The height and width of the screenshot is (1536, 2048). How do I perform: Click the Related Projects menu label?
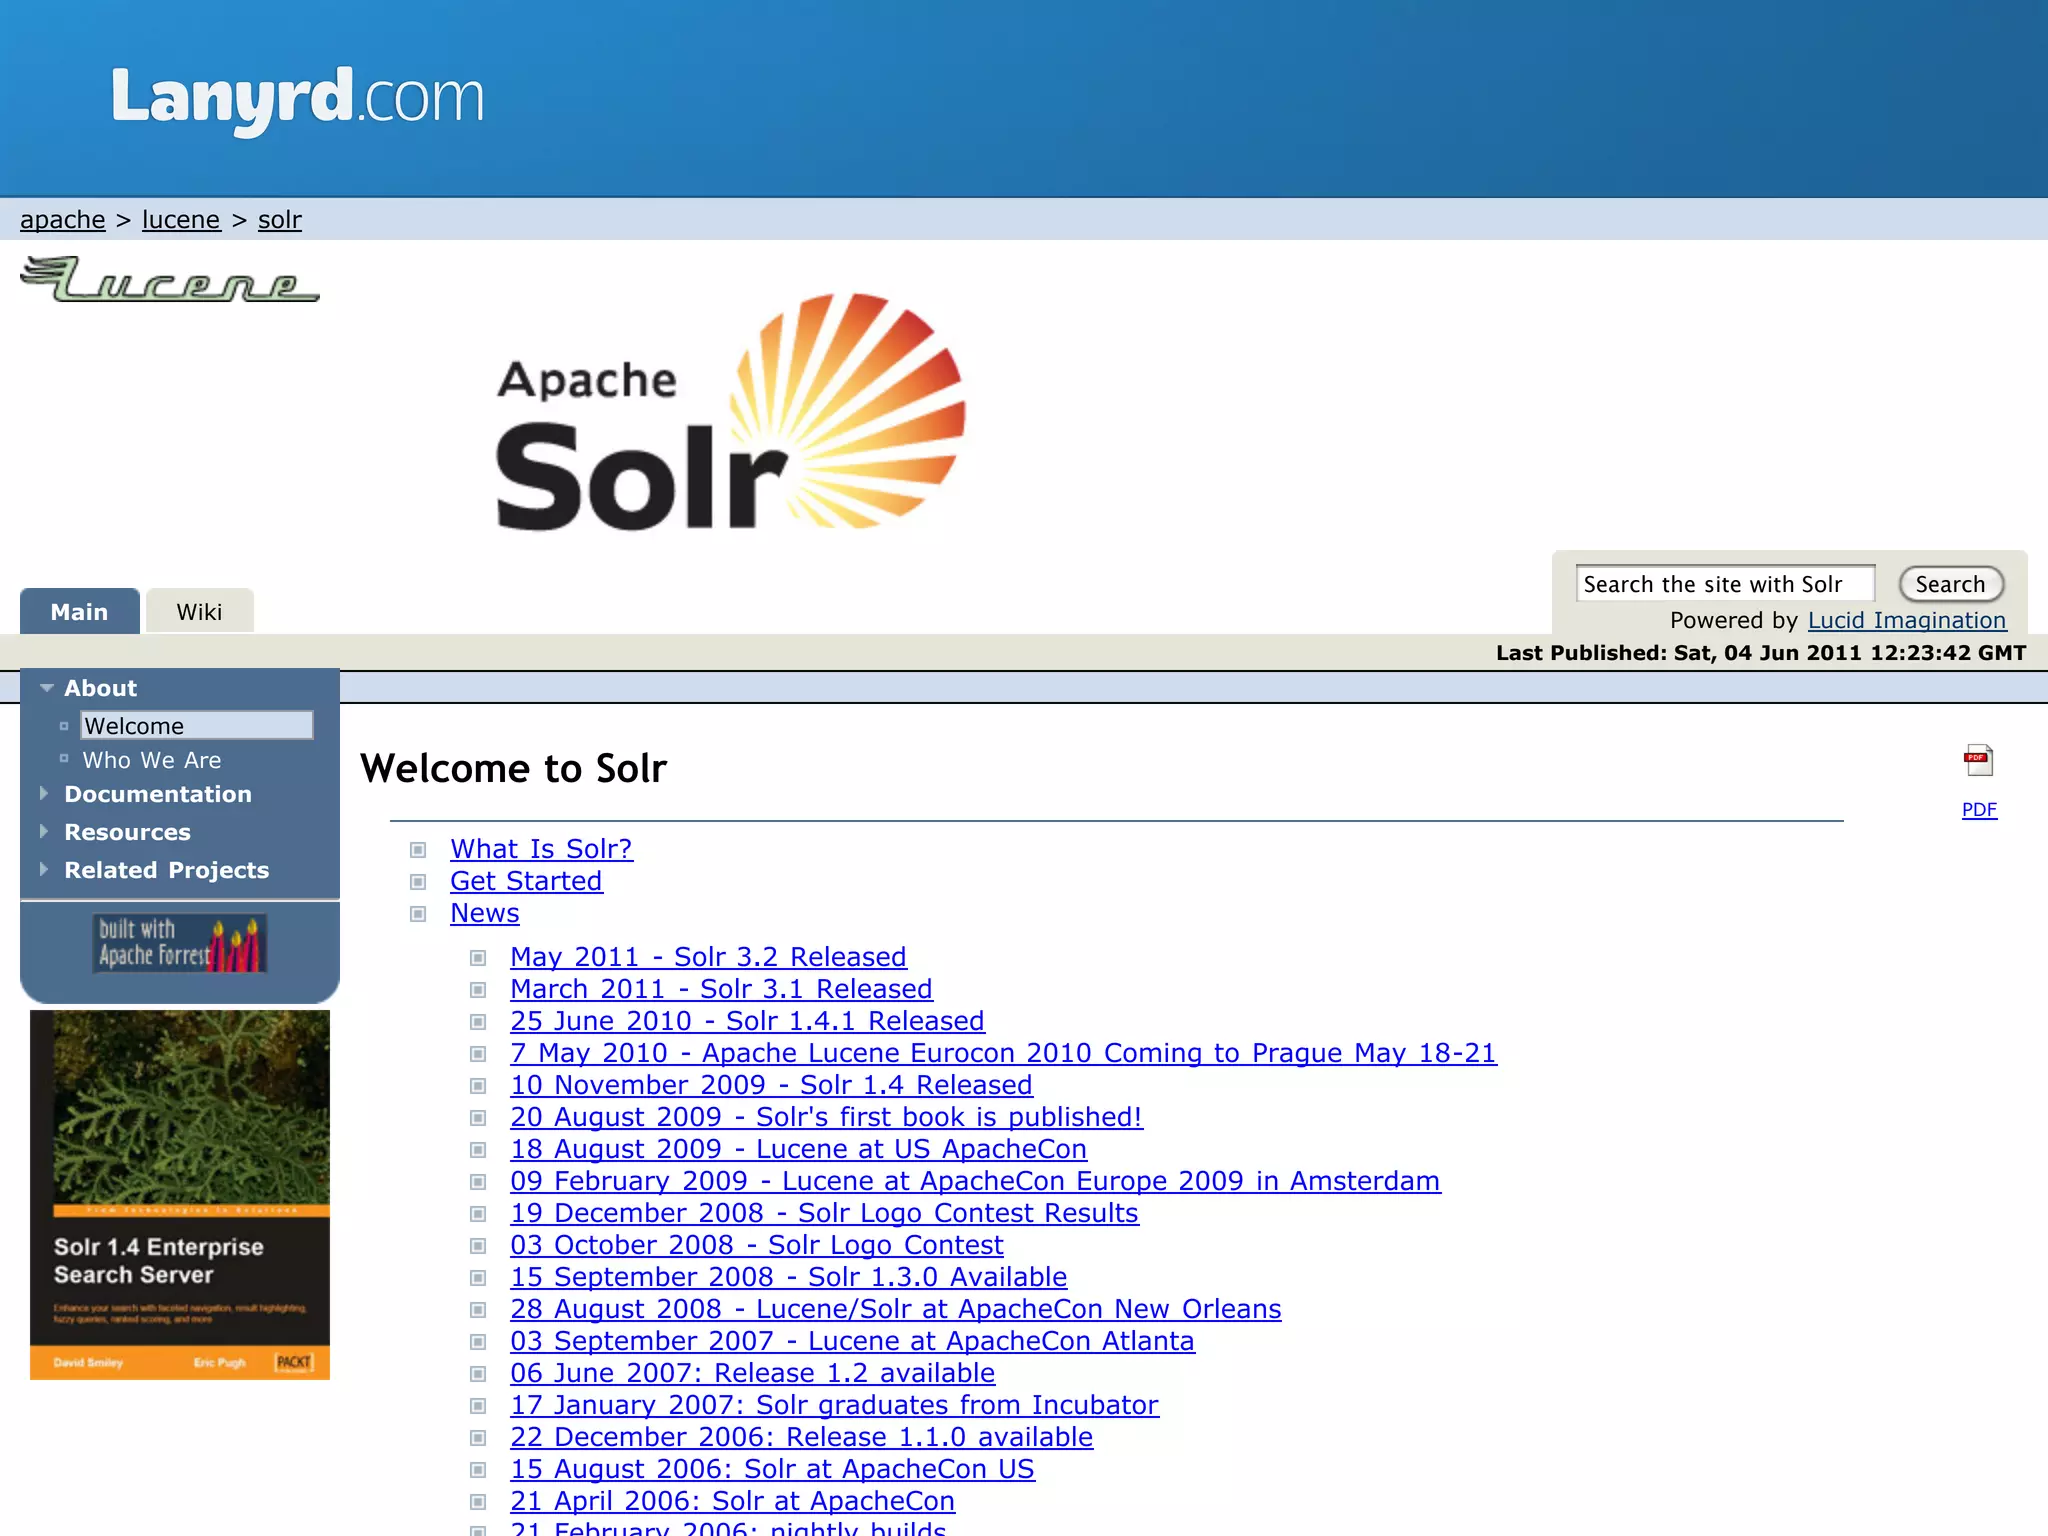(167, 870)
